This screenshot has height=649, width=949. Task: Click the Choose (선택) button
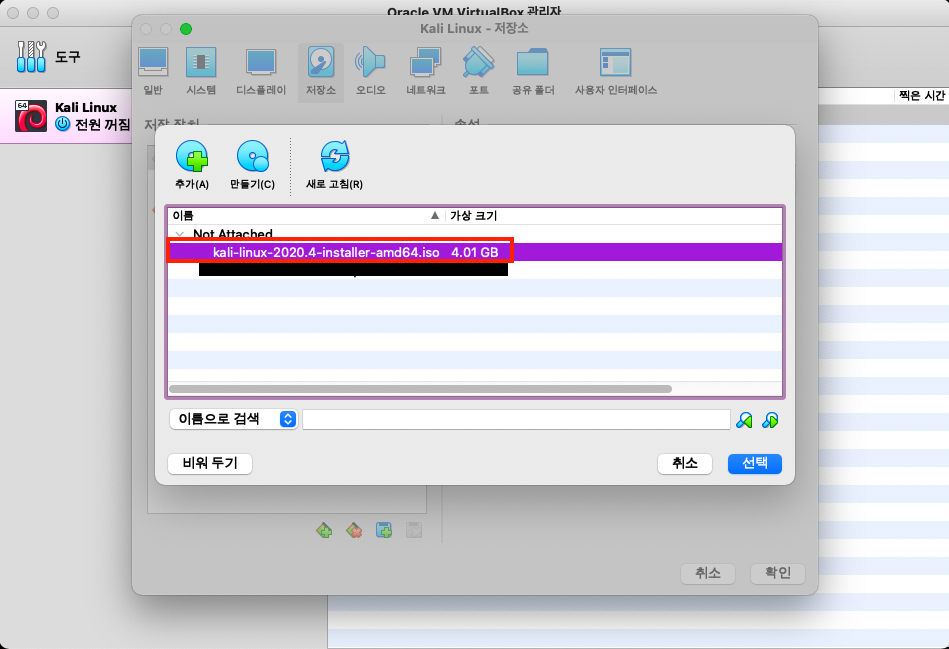pos(755,464)
